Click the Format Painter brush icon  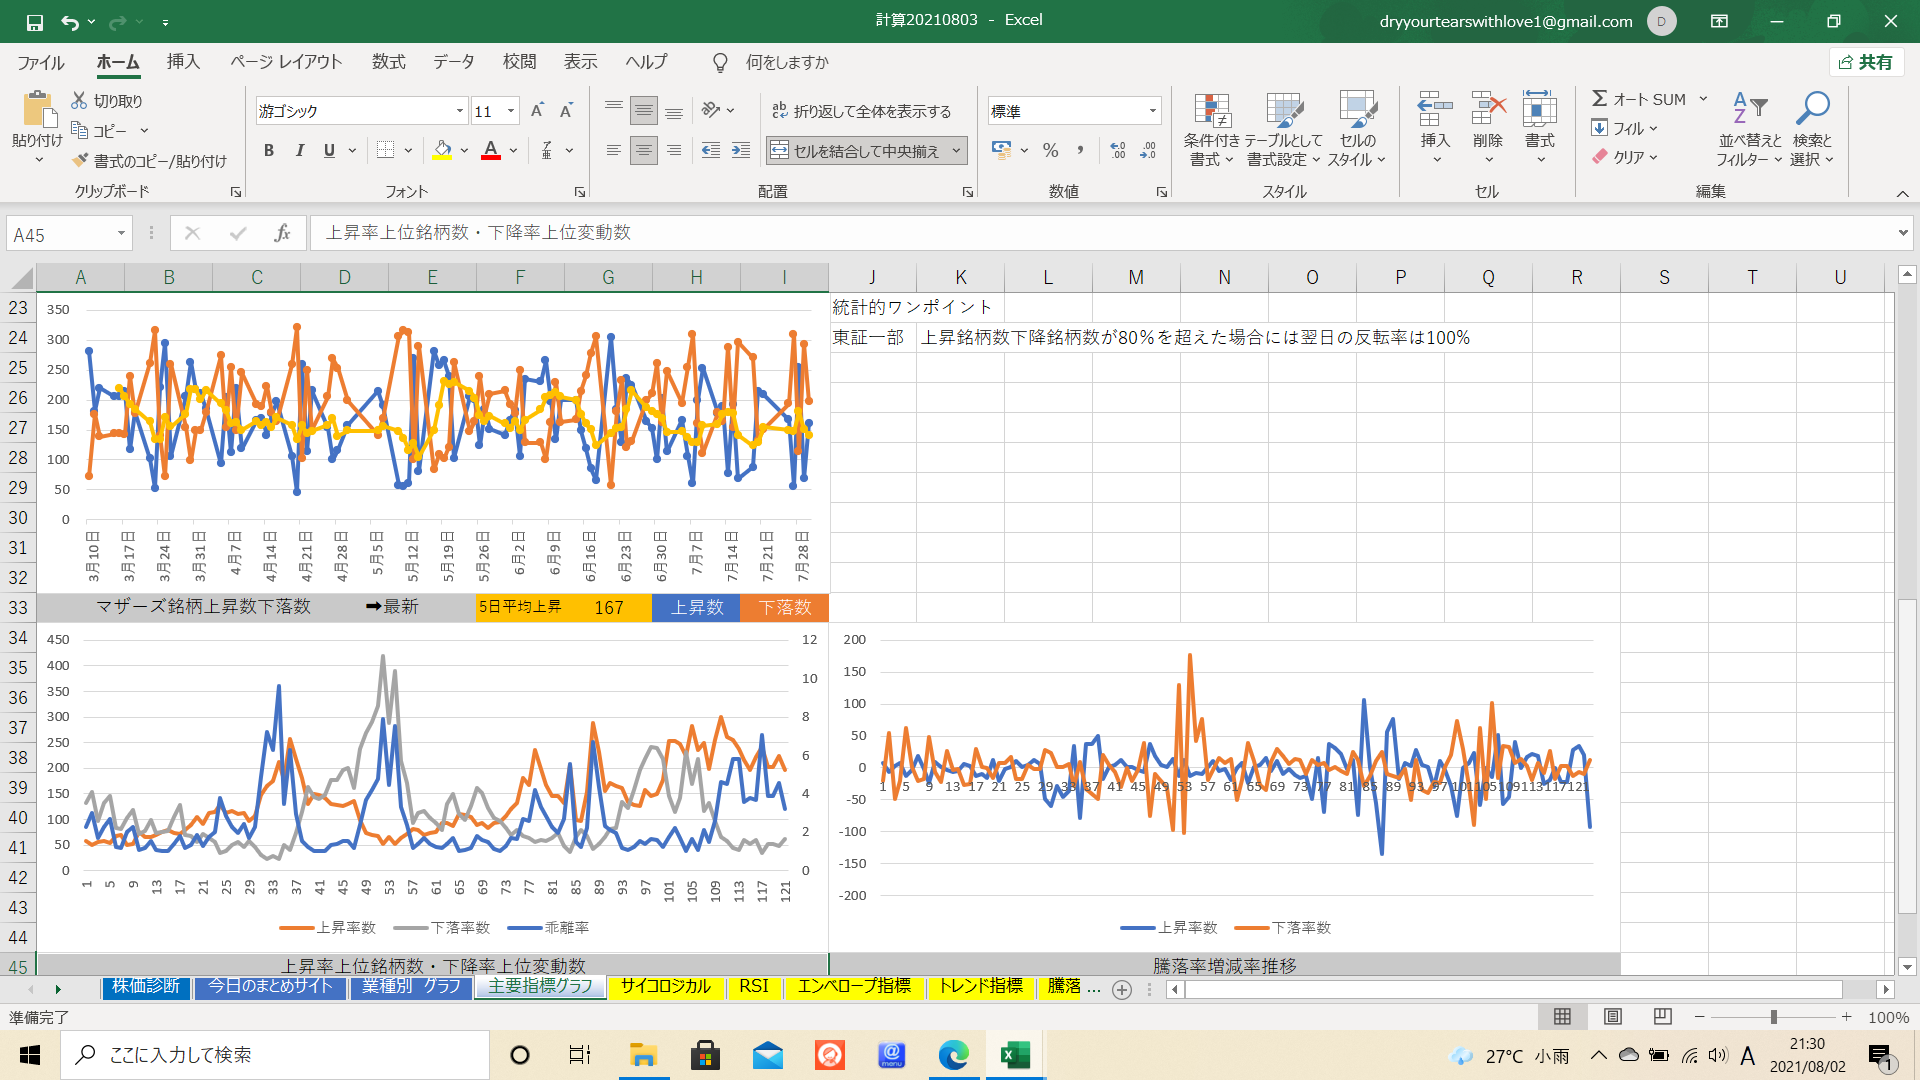pyautogui.click(x=81, y=161)
